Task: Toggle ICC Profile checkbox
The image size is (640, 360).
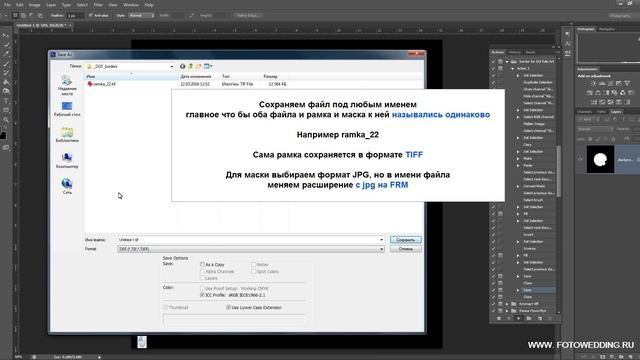Action: 202,295
